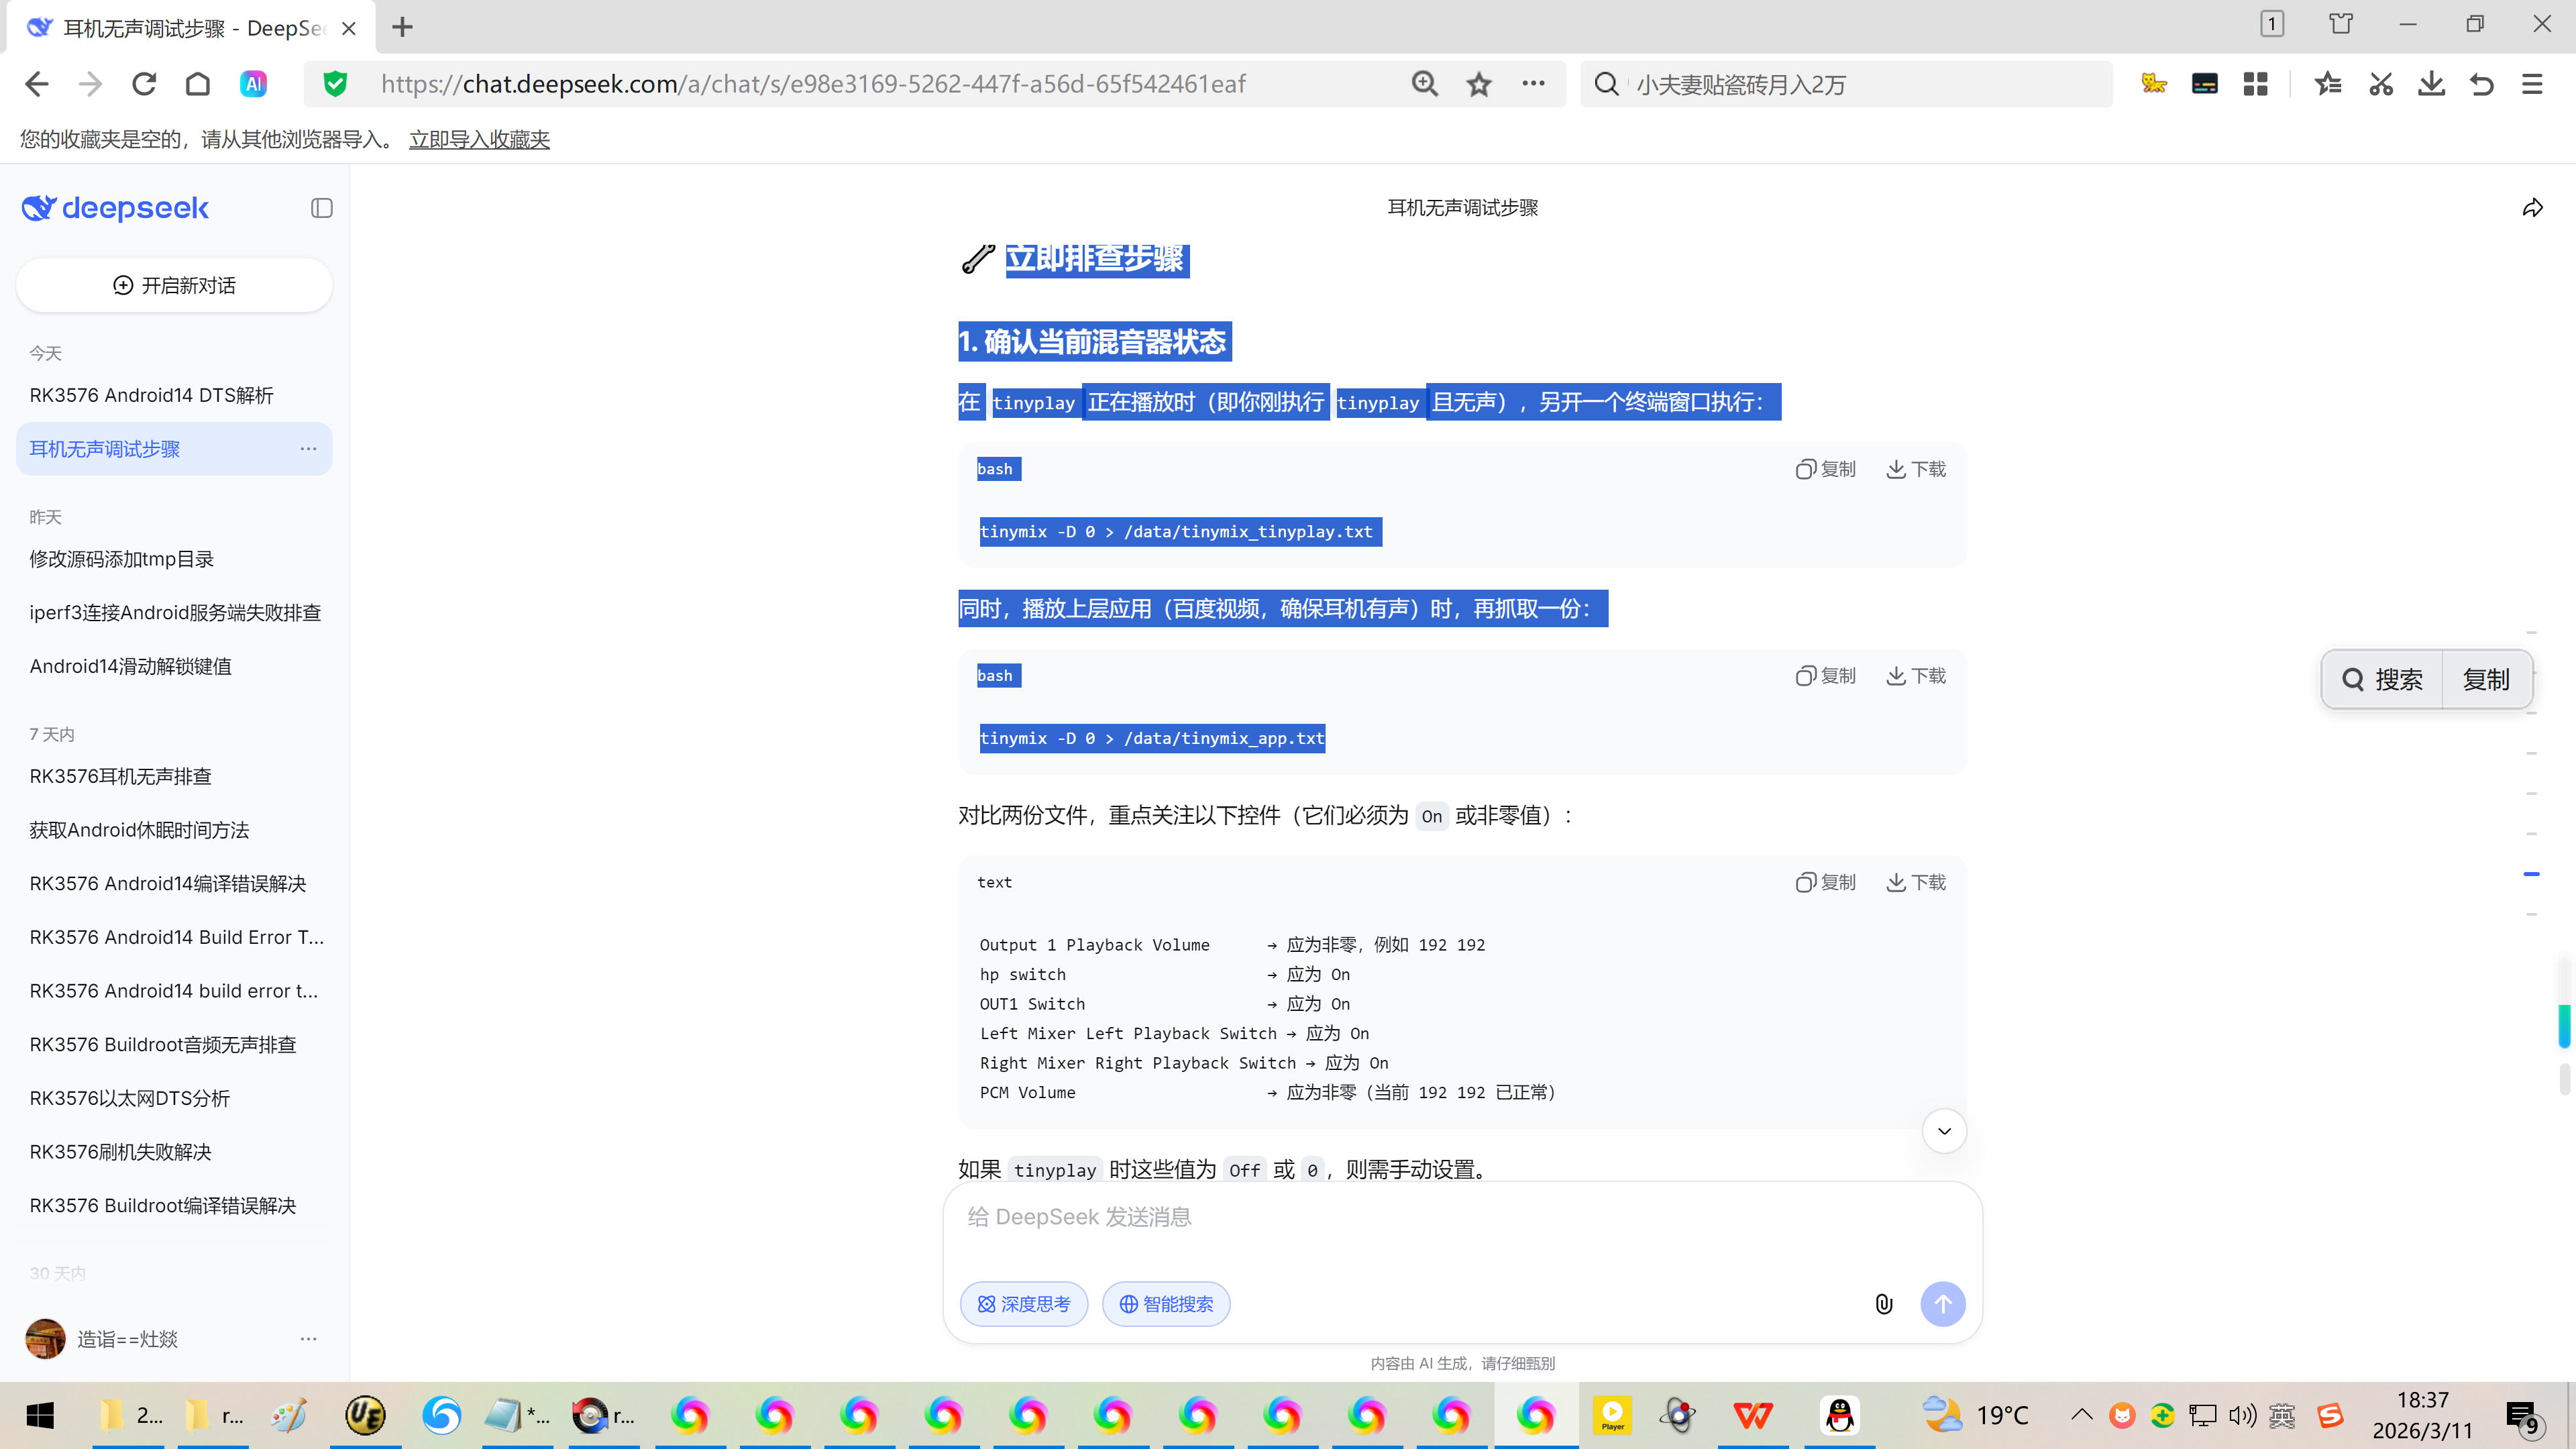This screenshot has width=2576, height=1449.
Task: Click the 立即导入收藏夹 import link
Action: [x=479, y=139]
